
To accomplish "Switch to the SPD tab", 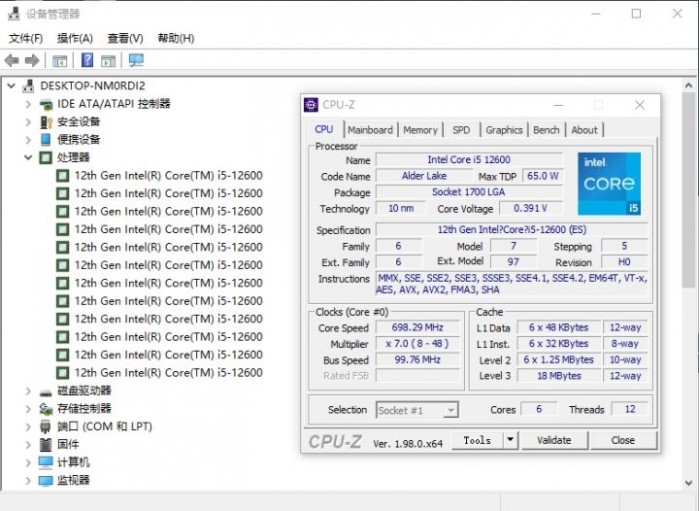I will [461, 130].
